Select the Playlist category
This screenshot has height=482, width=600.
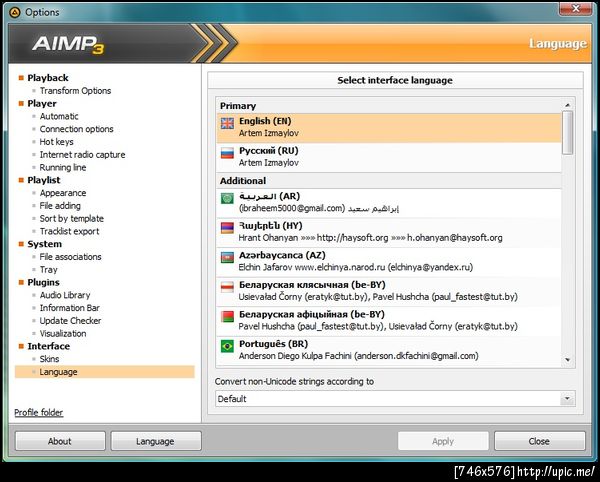(44, 180)
